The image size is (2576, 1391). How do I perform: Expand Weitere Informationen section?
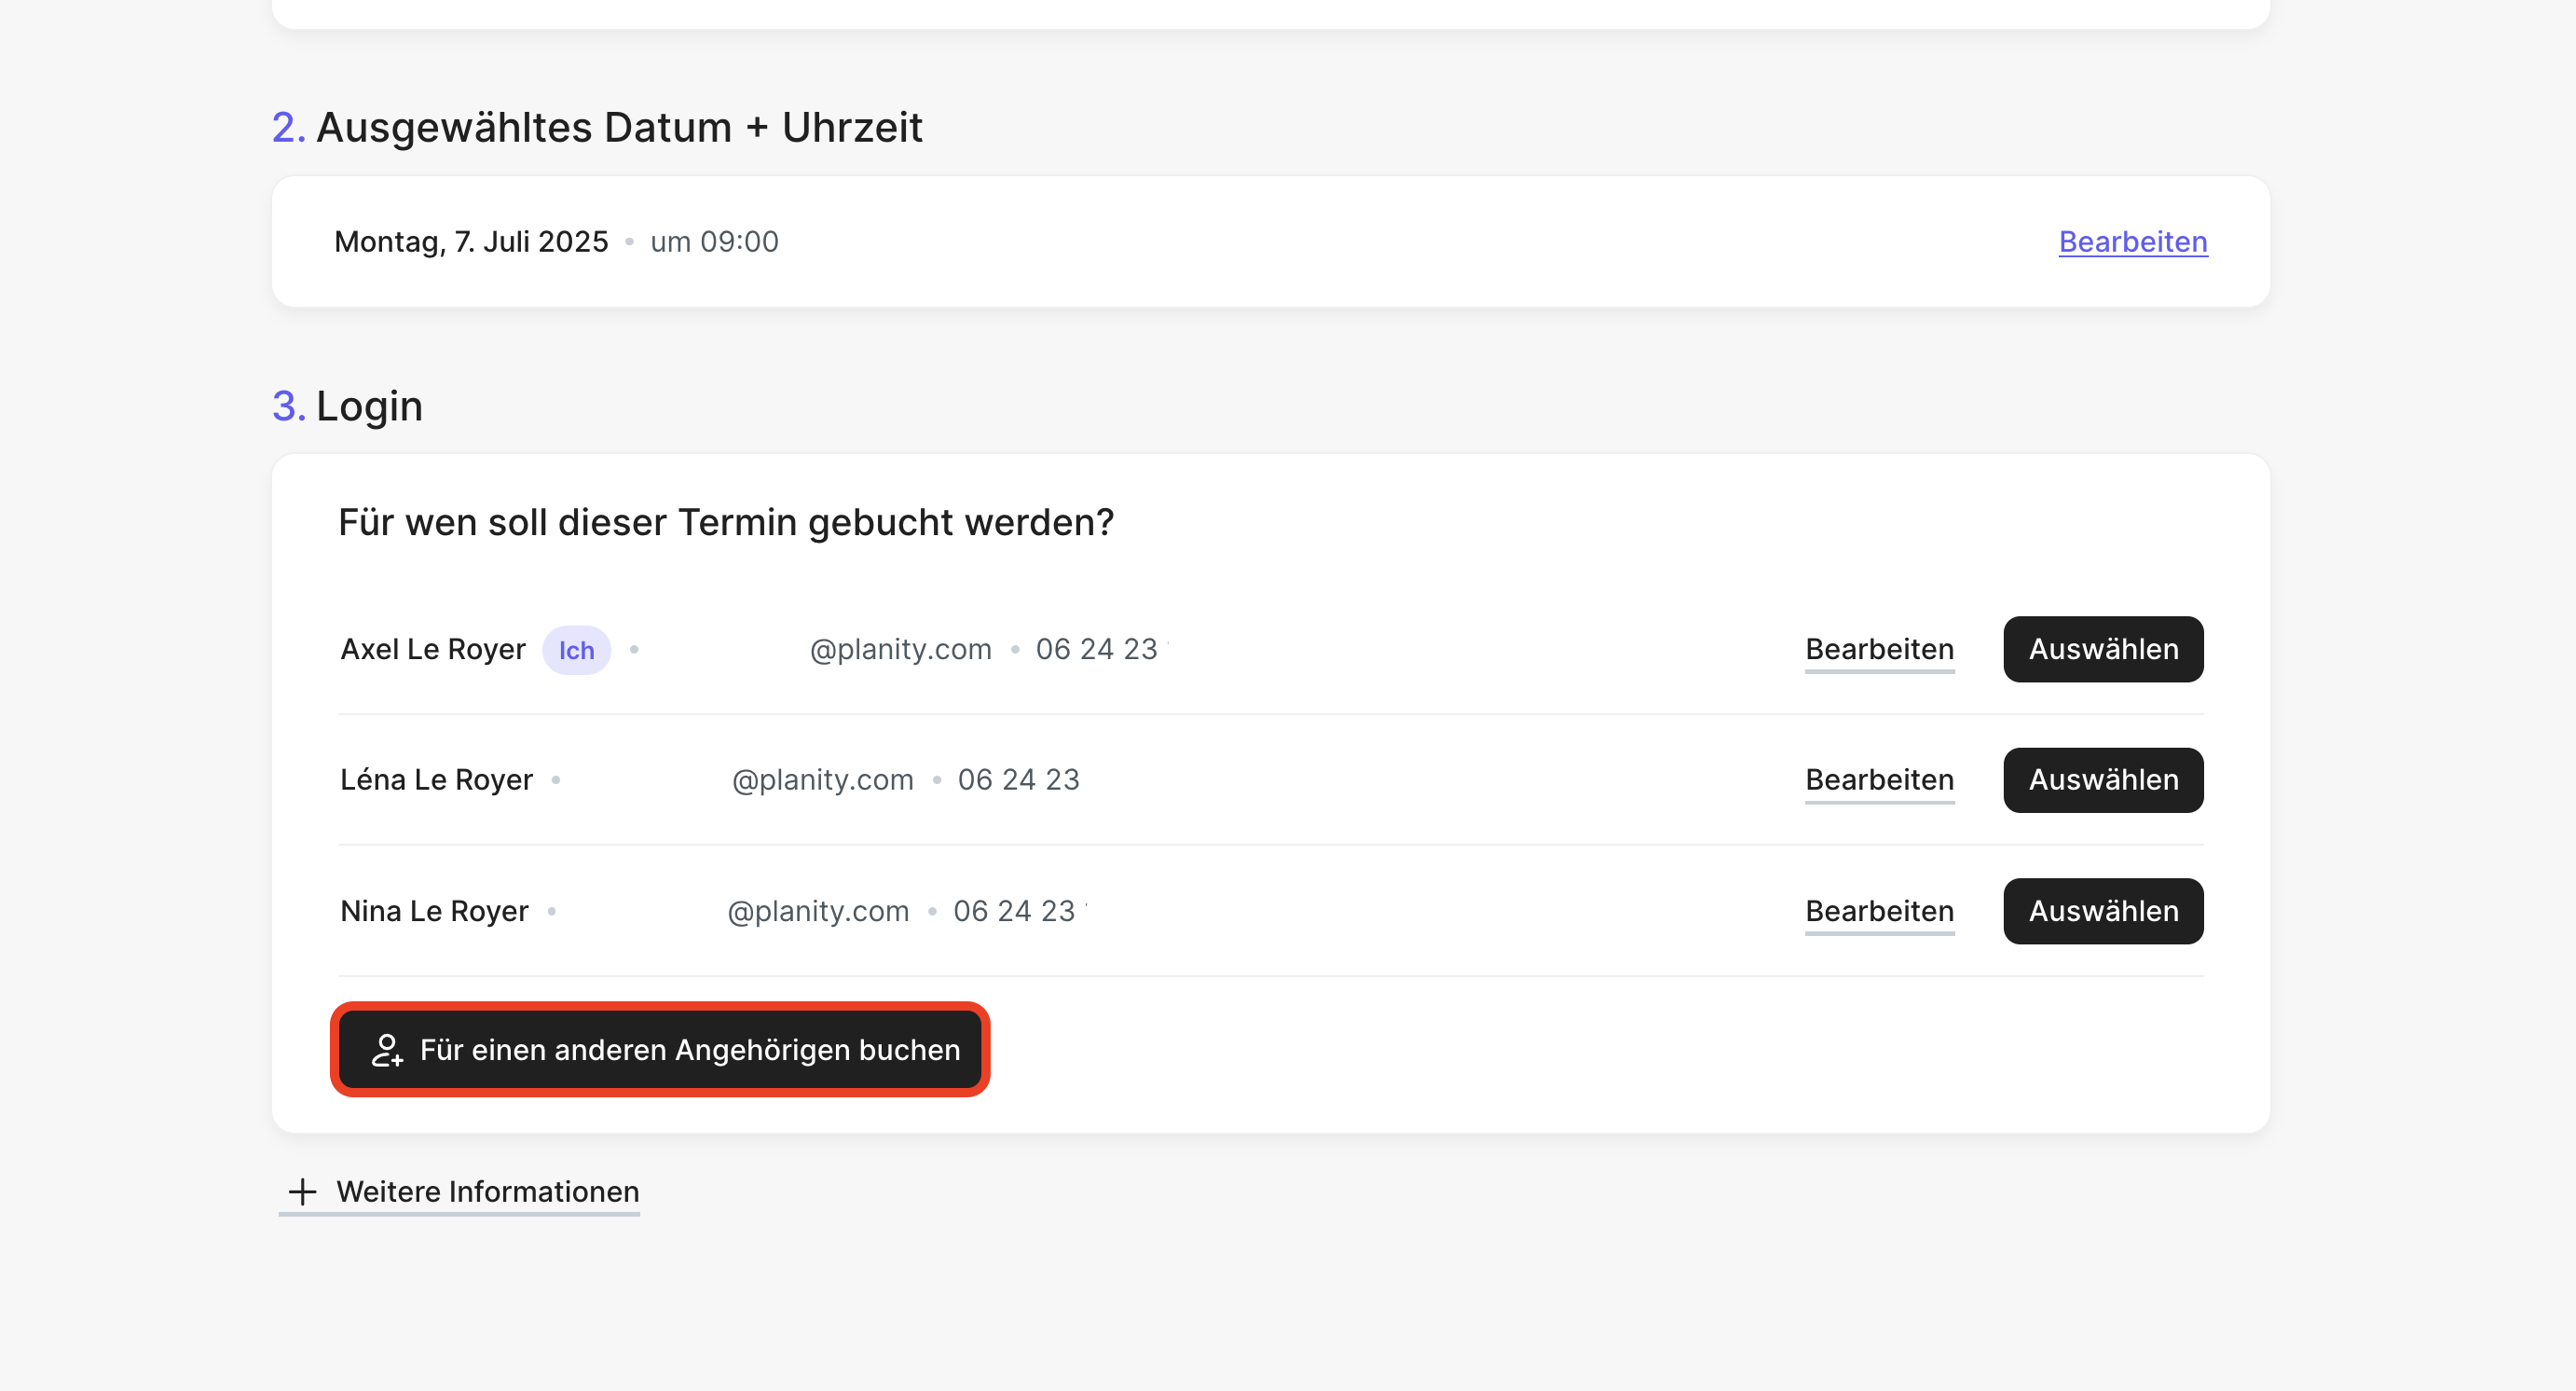pos(487,1191)
